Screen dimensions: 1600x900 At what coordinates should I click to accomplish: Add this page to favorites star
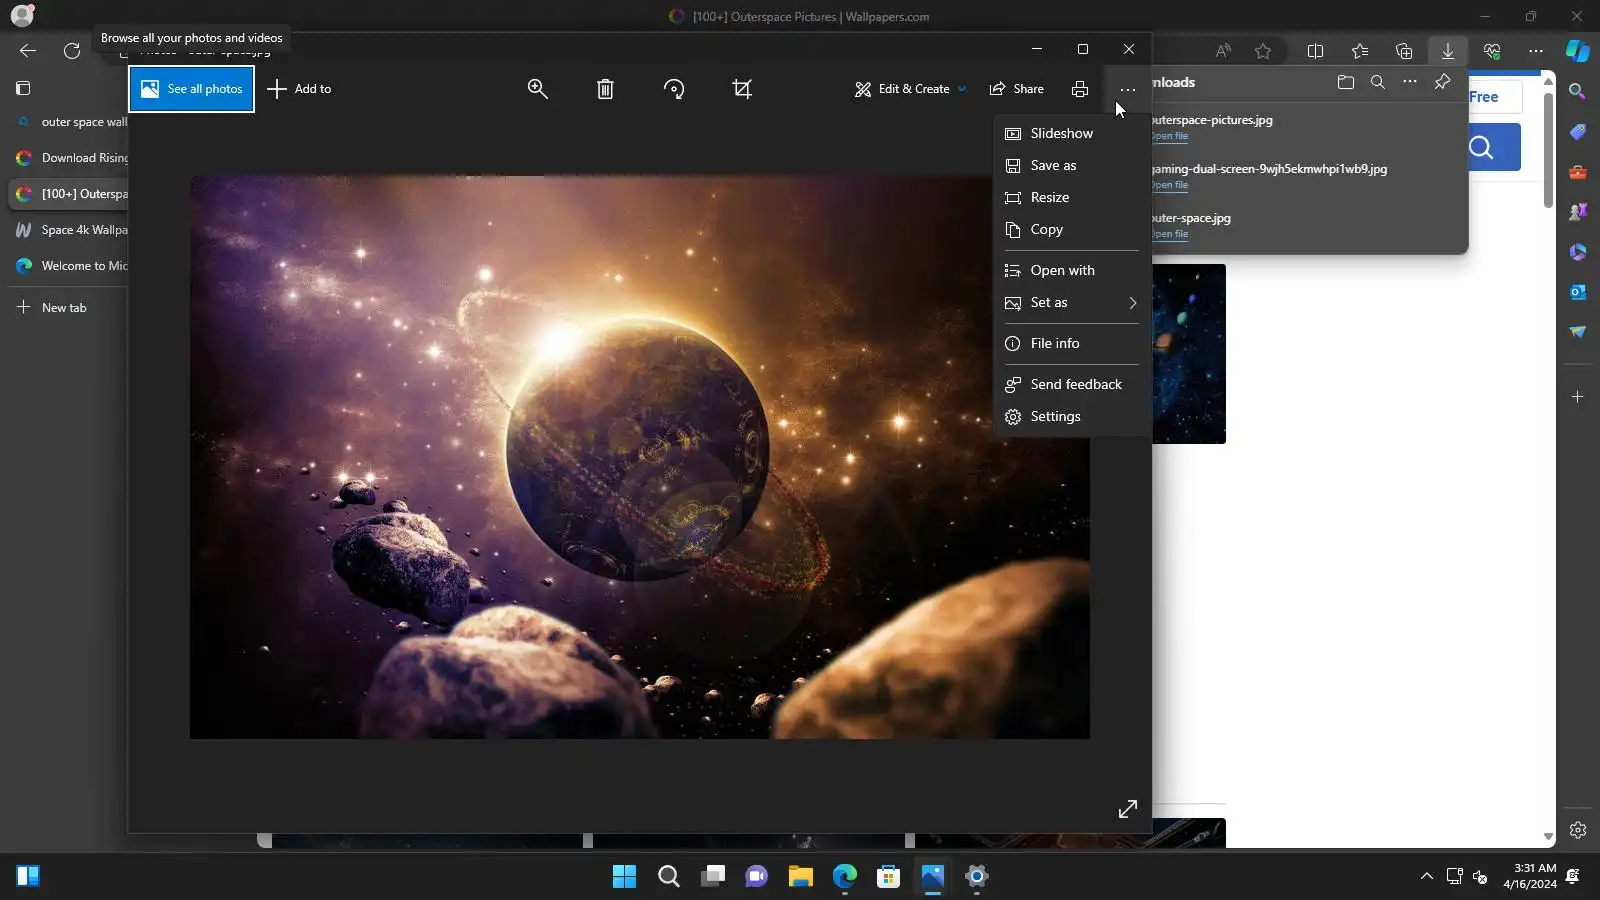pos(1263,51)
